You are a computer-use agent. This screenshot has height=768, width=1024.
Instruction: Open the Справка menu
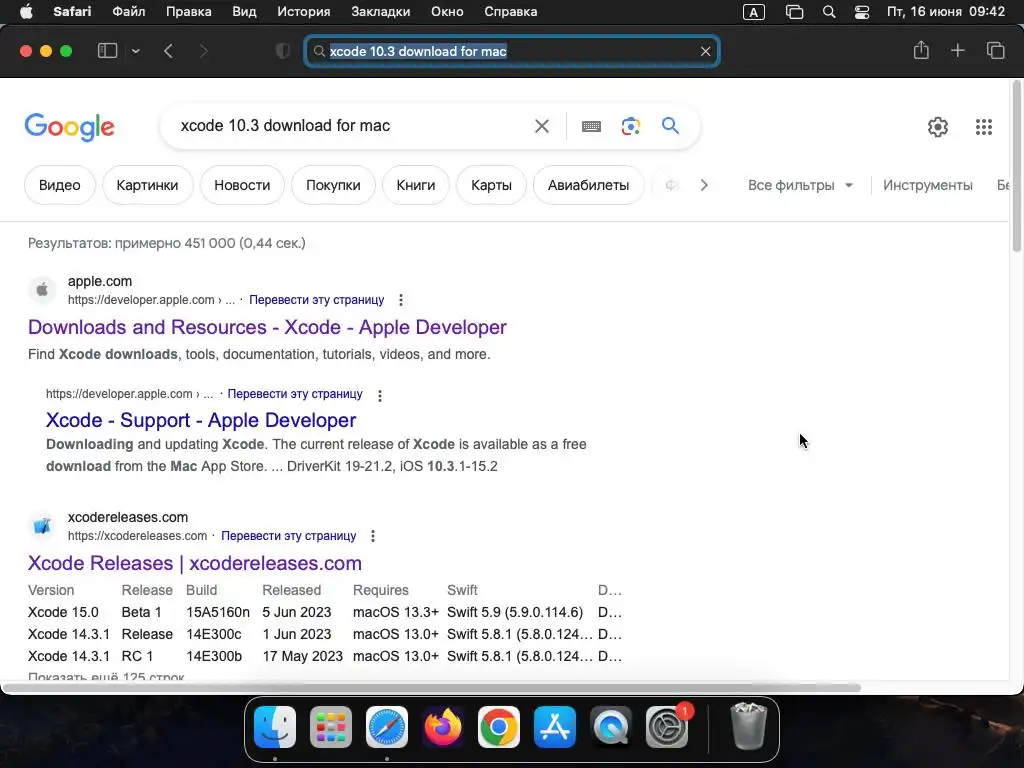pos(511,12)
